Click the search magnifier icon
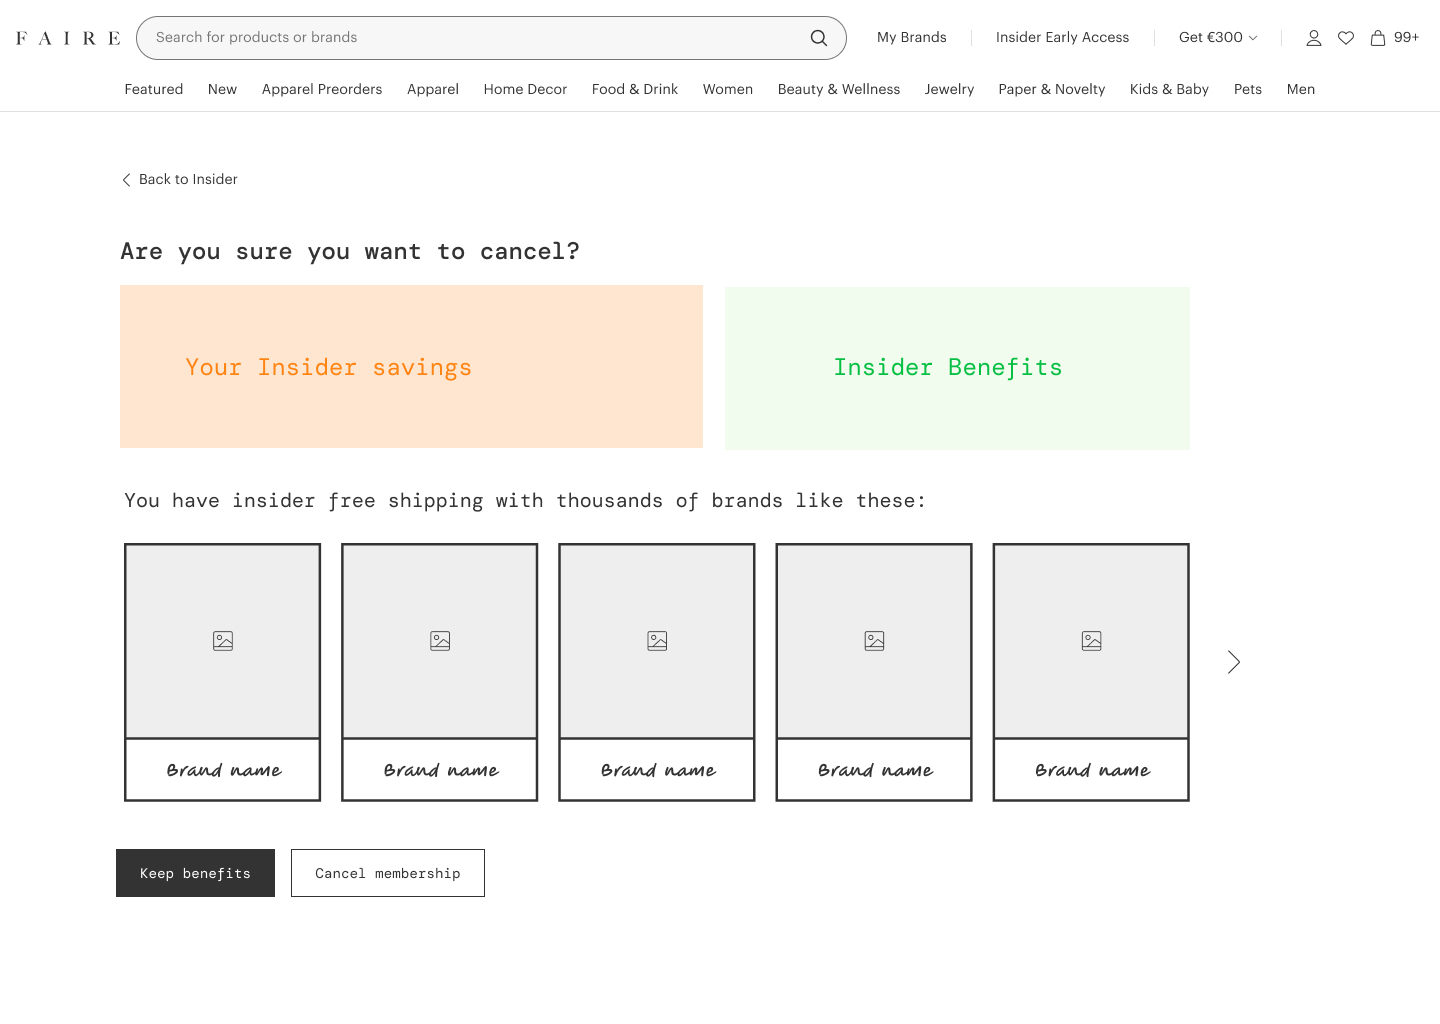 click(818, 38)
